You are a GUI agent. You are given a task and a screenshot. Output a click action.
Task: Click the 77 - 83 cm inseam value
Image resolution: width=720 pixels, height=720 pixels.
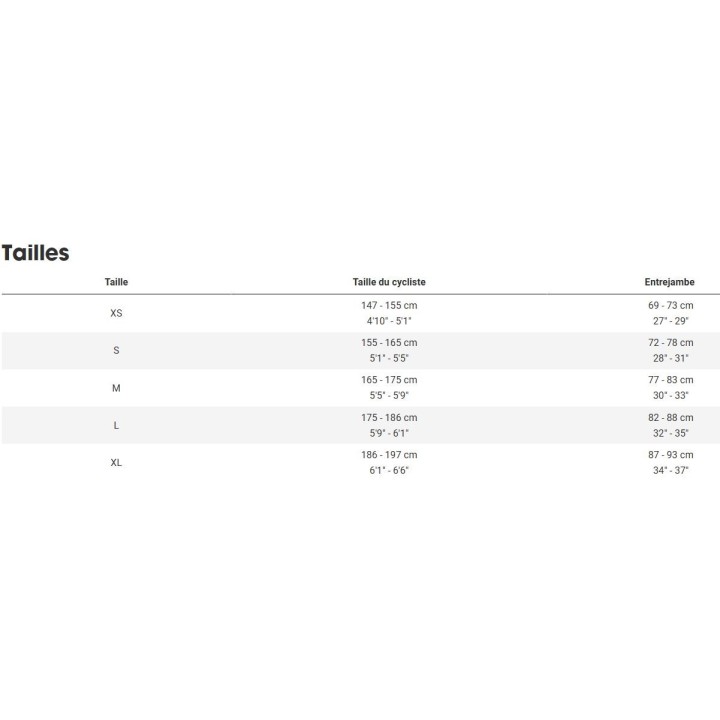(x=669, y=380)
